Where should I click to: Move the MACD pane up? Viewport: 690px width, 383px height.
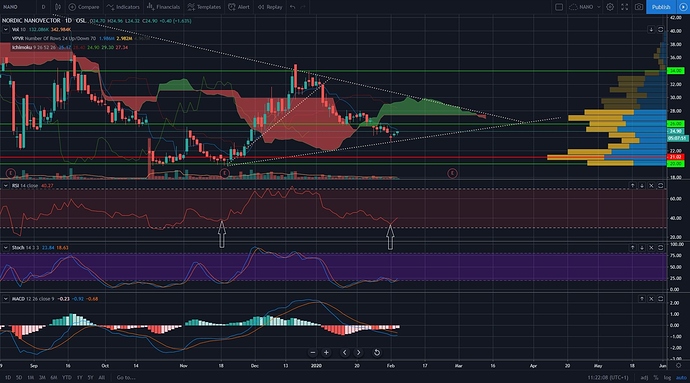[x=642, y=299]
